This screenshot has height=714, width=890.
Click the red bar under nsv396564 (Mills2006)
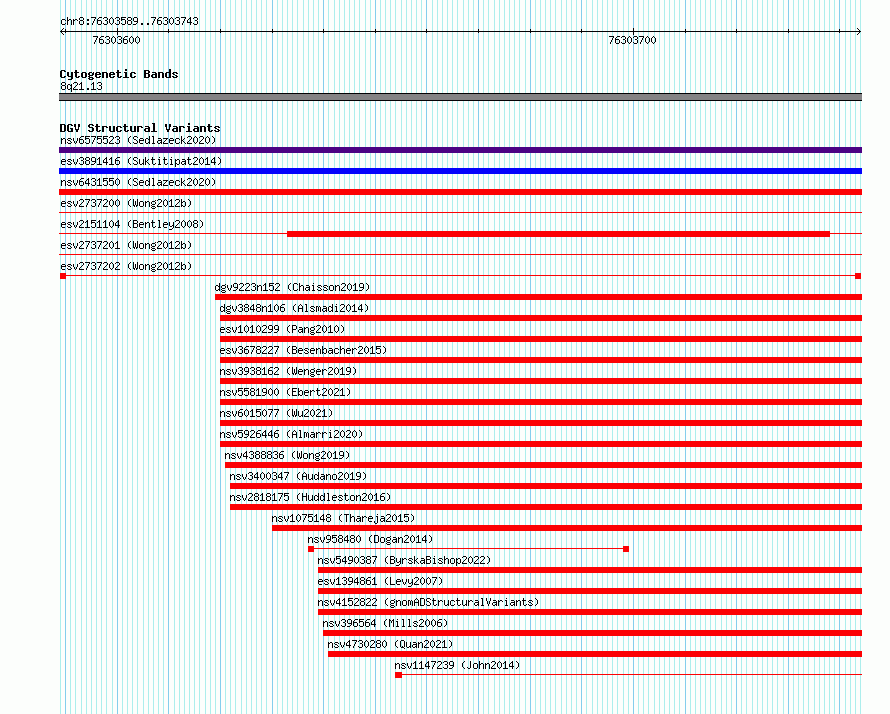point(593,633)
